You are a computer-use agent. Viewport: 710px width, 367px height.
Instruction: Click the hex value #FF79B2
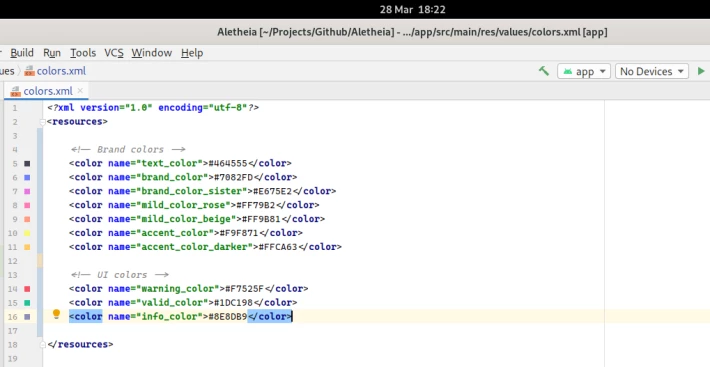(255, 205)
